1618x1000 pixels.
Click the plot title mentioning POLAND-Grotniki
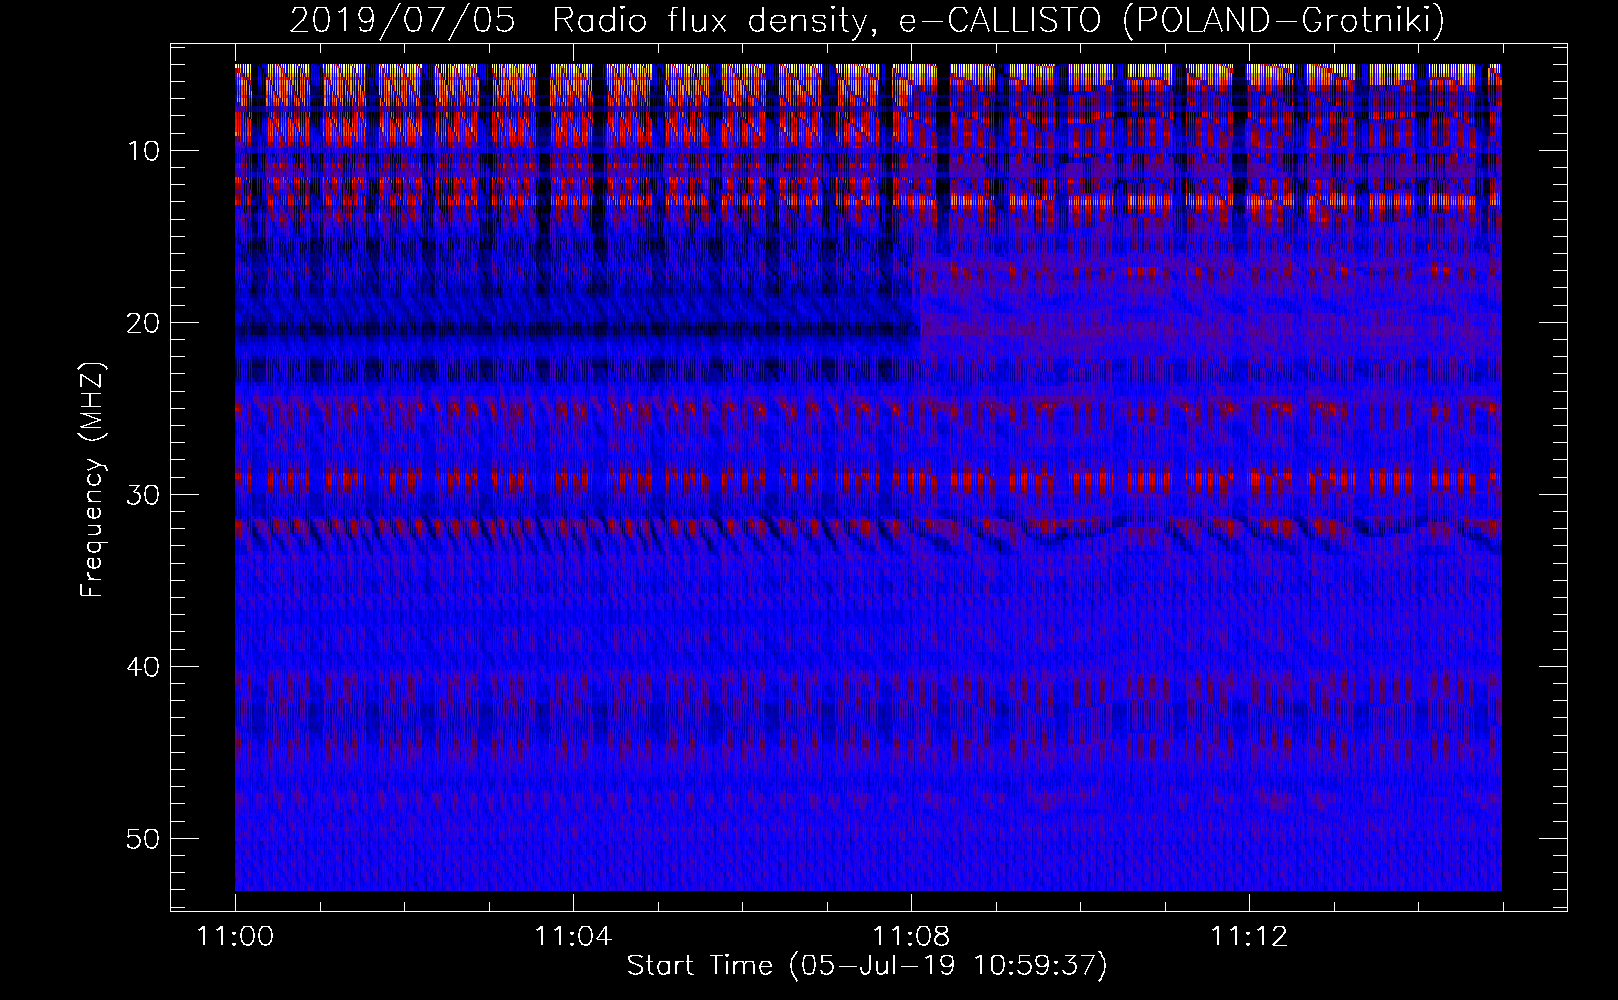tap(867, 21)
